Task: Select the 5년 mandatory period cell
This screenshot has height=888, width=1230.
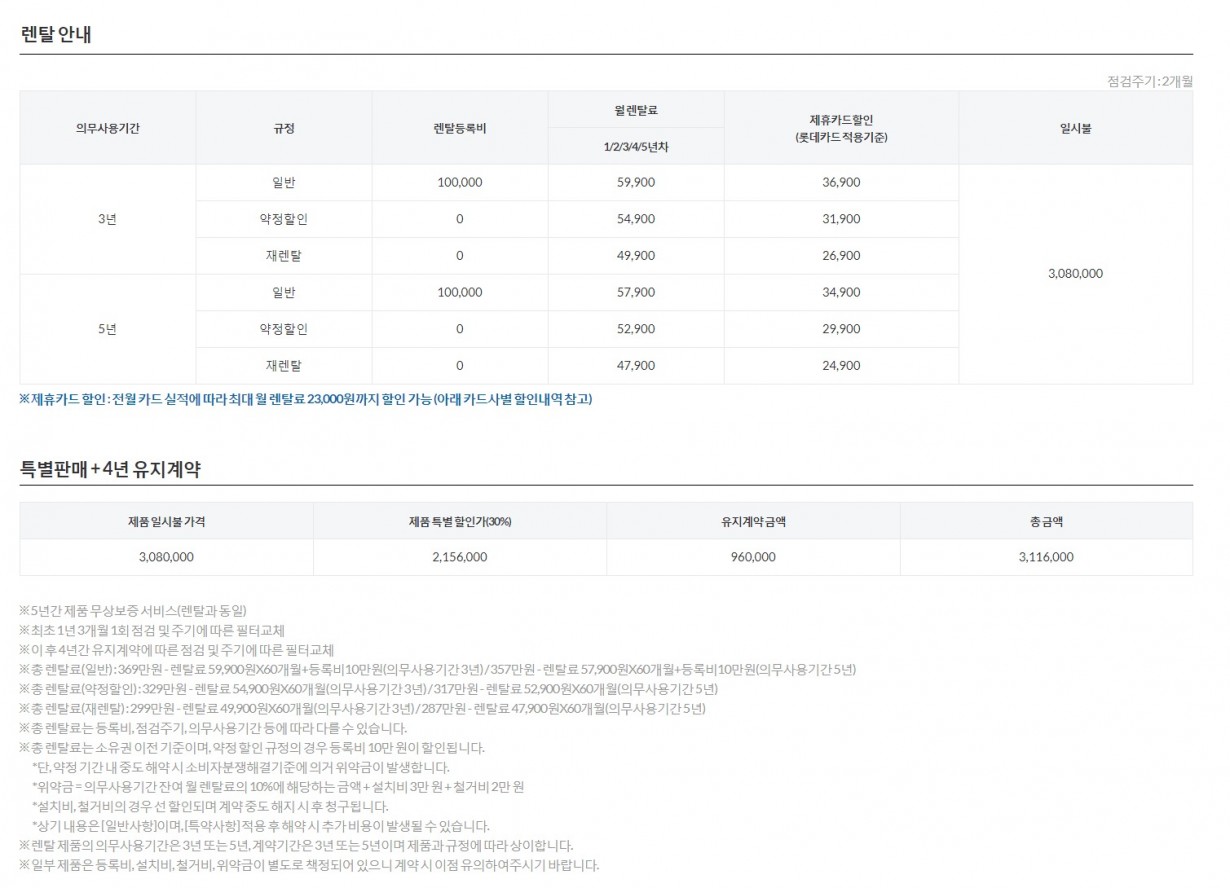Action: (x=107, y=329)
